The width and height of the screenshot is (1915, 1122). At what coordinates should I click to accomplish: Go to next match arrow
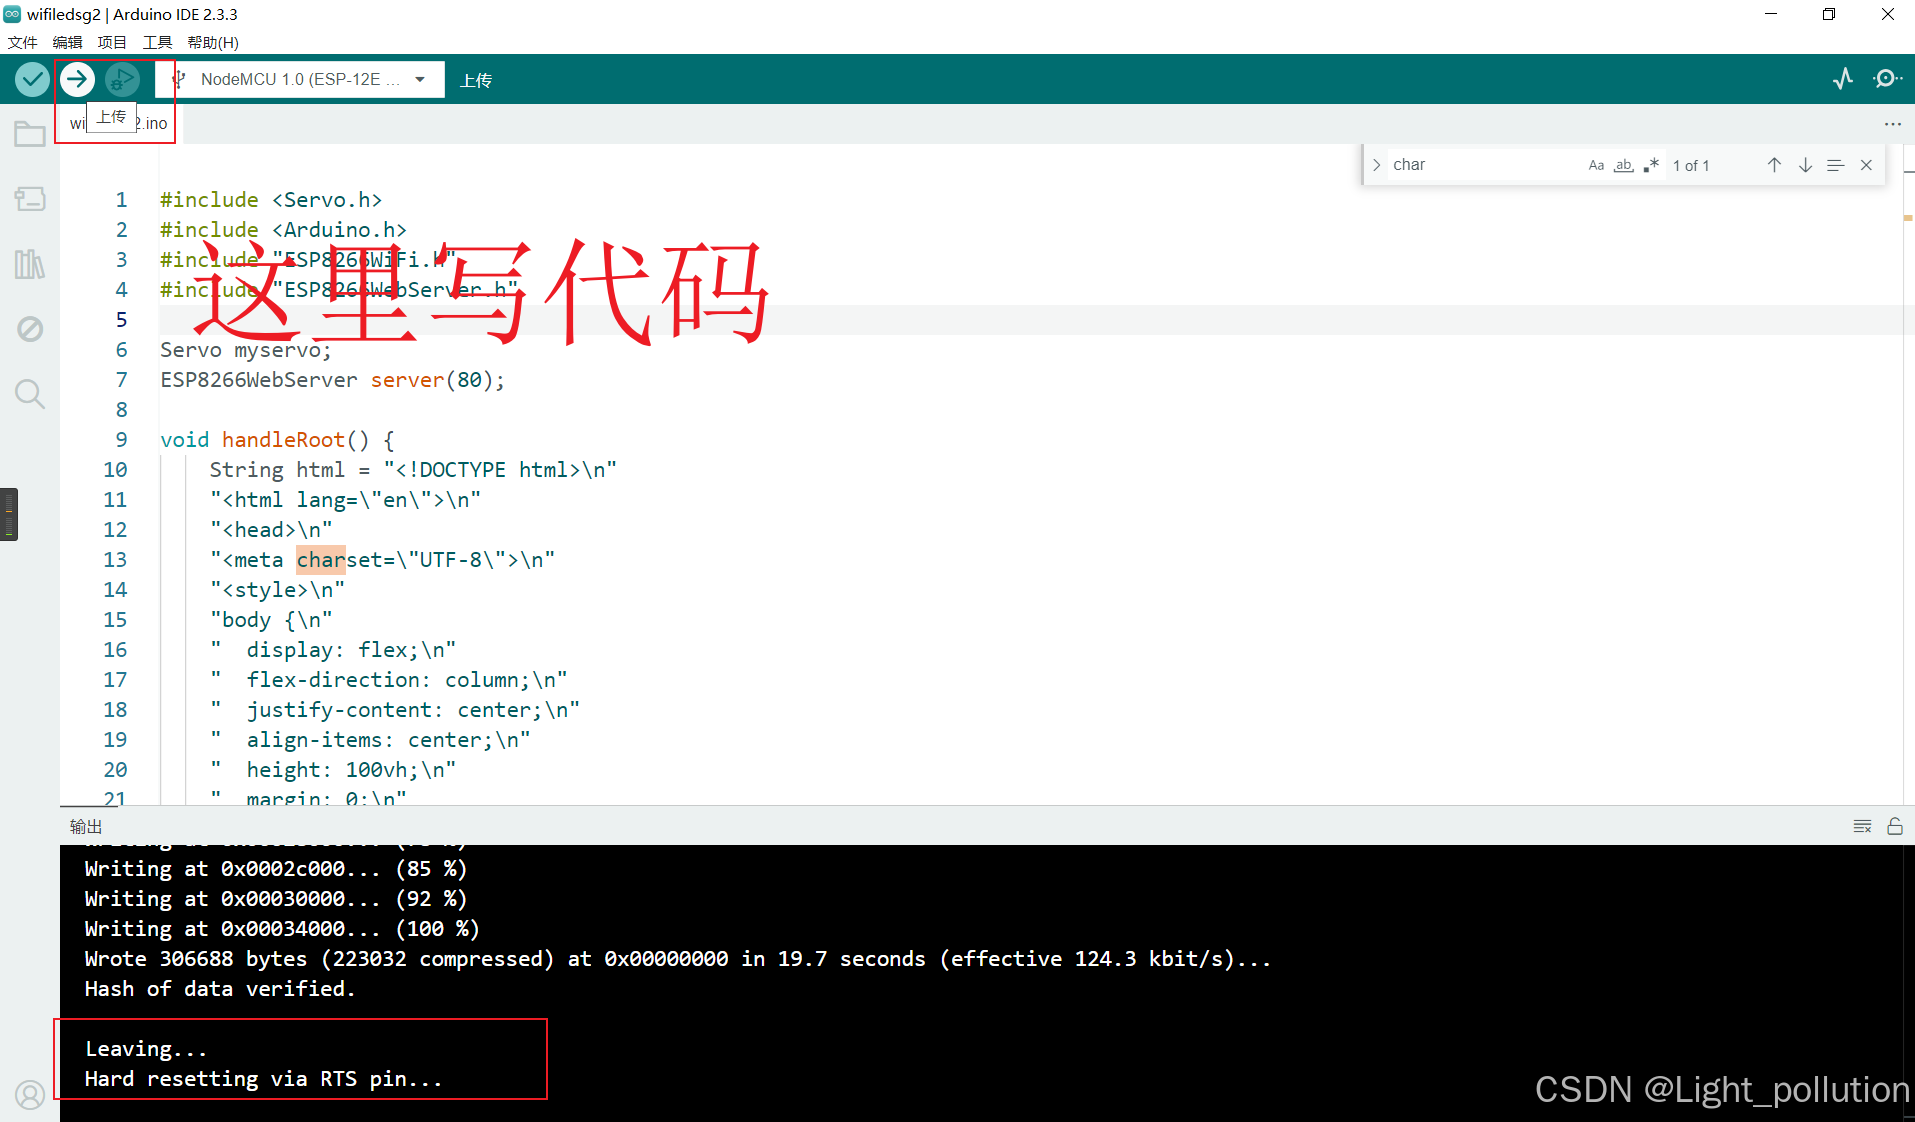(1805, 165)
